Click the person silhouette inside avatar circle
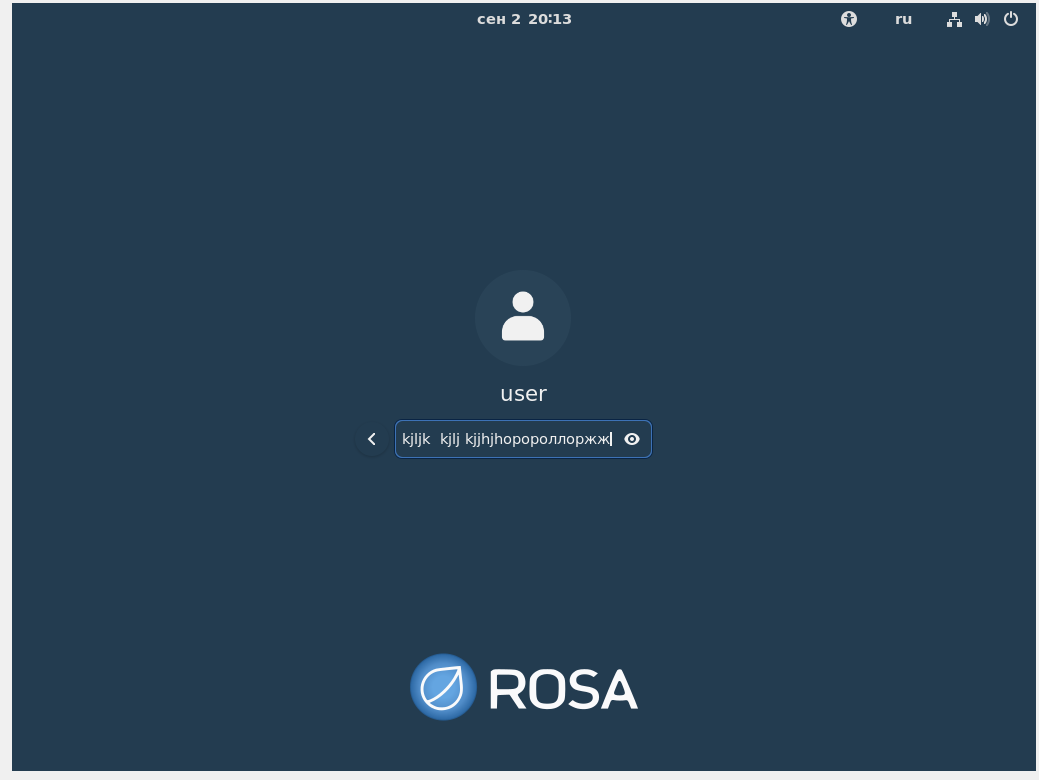This screenshot has width=1039, height=780. pos(523,317)
